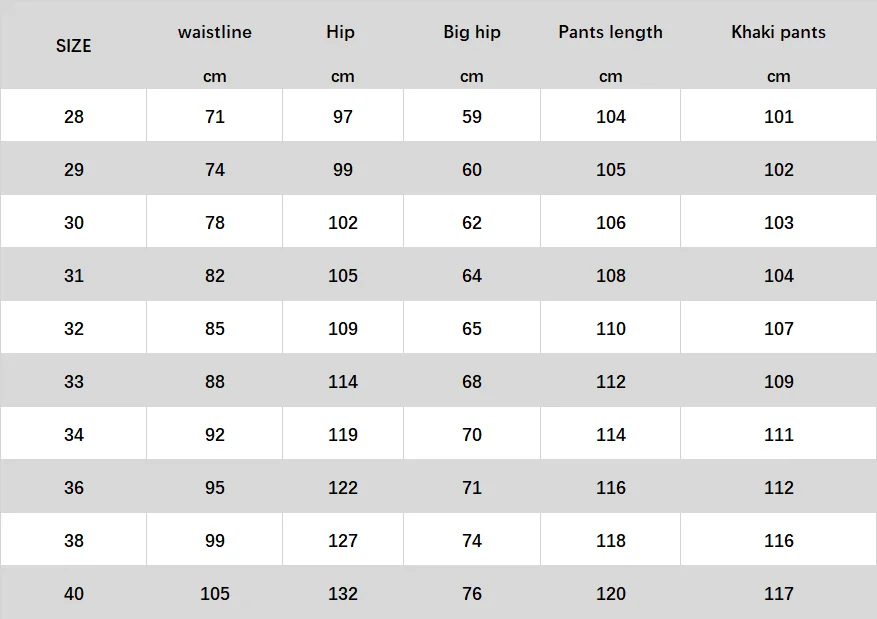Select size 29 row label

click(73, 169)
